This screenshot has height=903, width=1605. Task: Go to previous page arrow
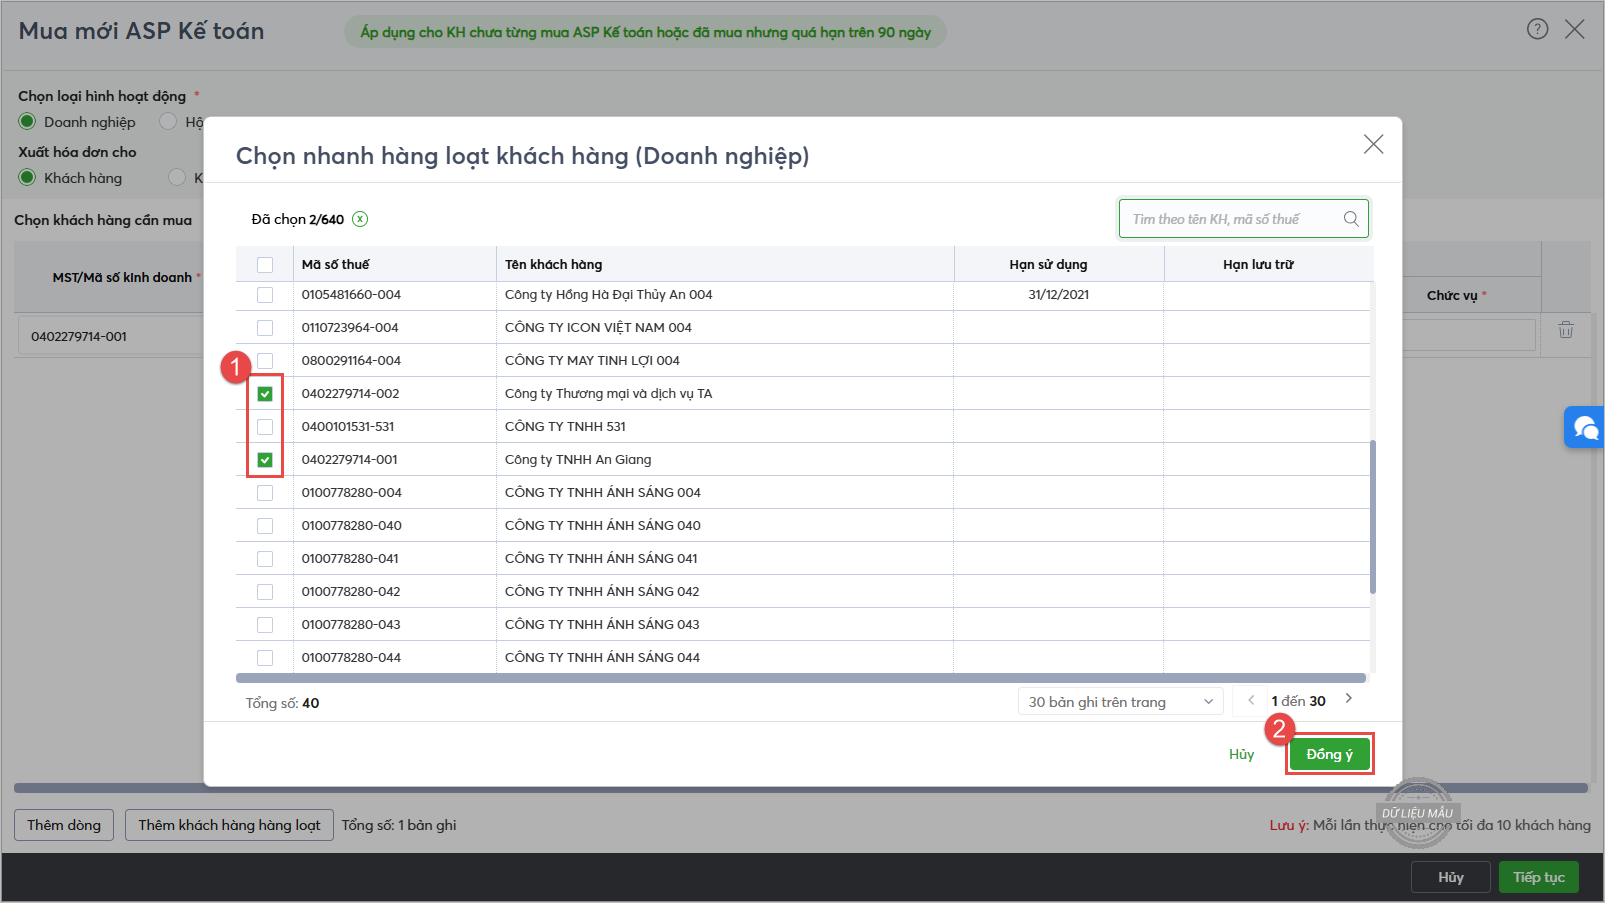(1251, 700)
